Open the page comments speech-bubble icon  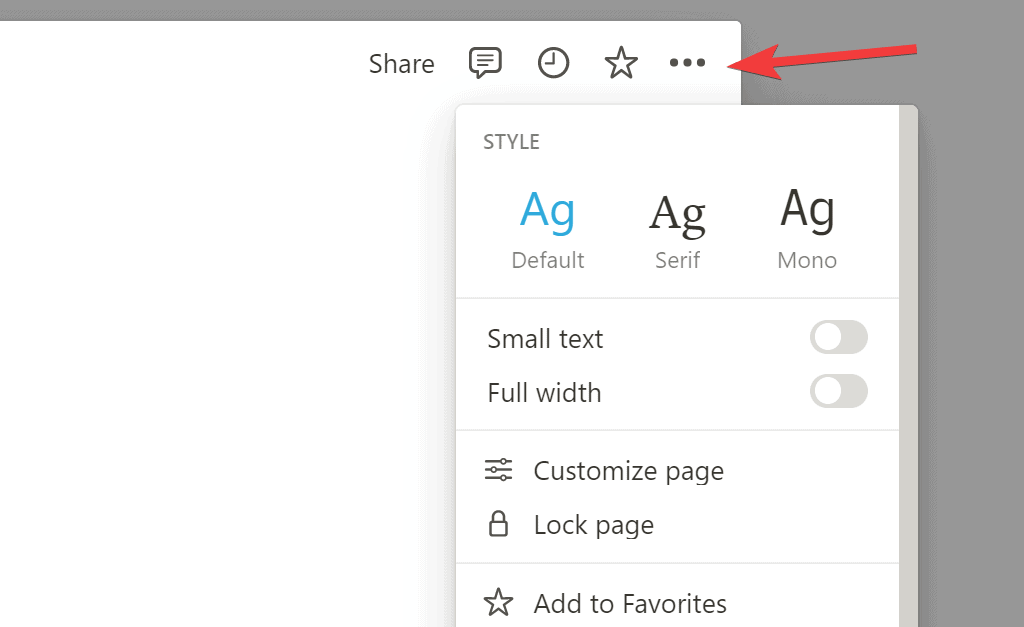click(x=485, y=63)
